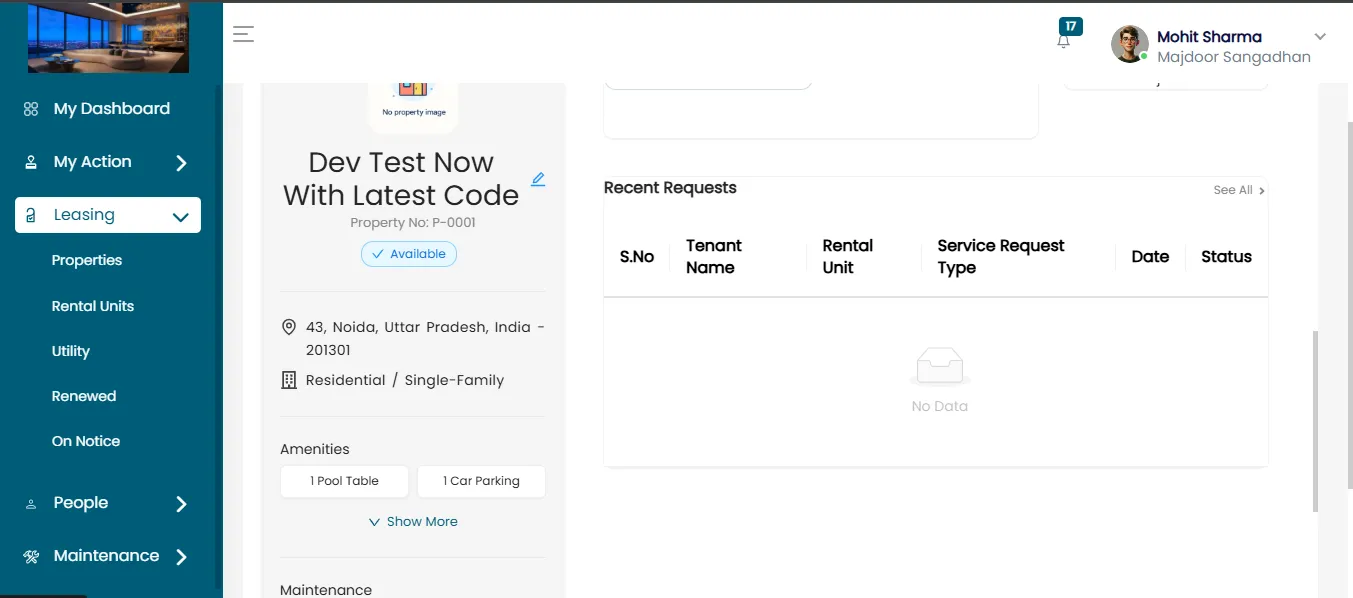Image resolution: width=1353 pixels, height=598 pixels.
Task: Expand the Maintenance submenu arrow
Action: point(181,557)
